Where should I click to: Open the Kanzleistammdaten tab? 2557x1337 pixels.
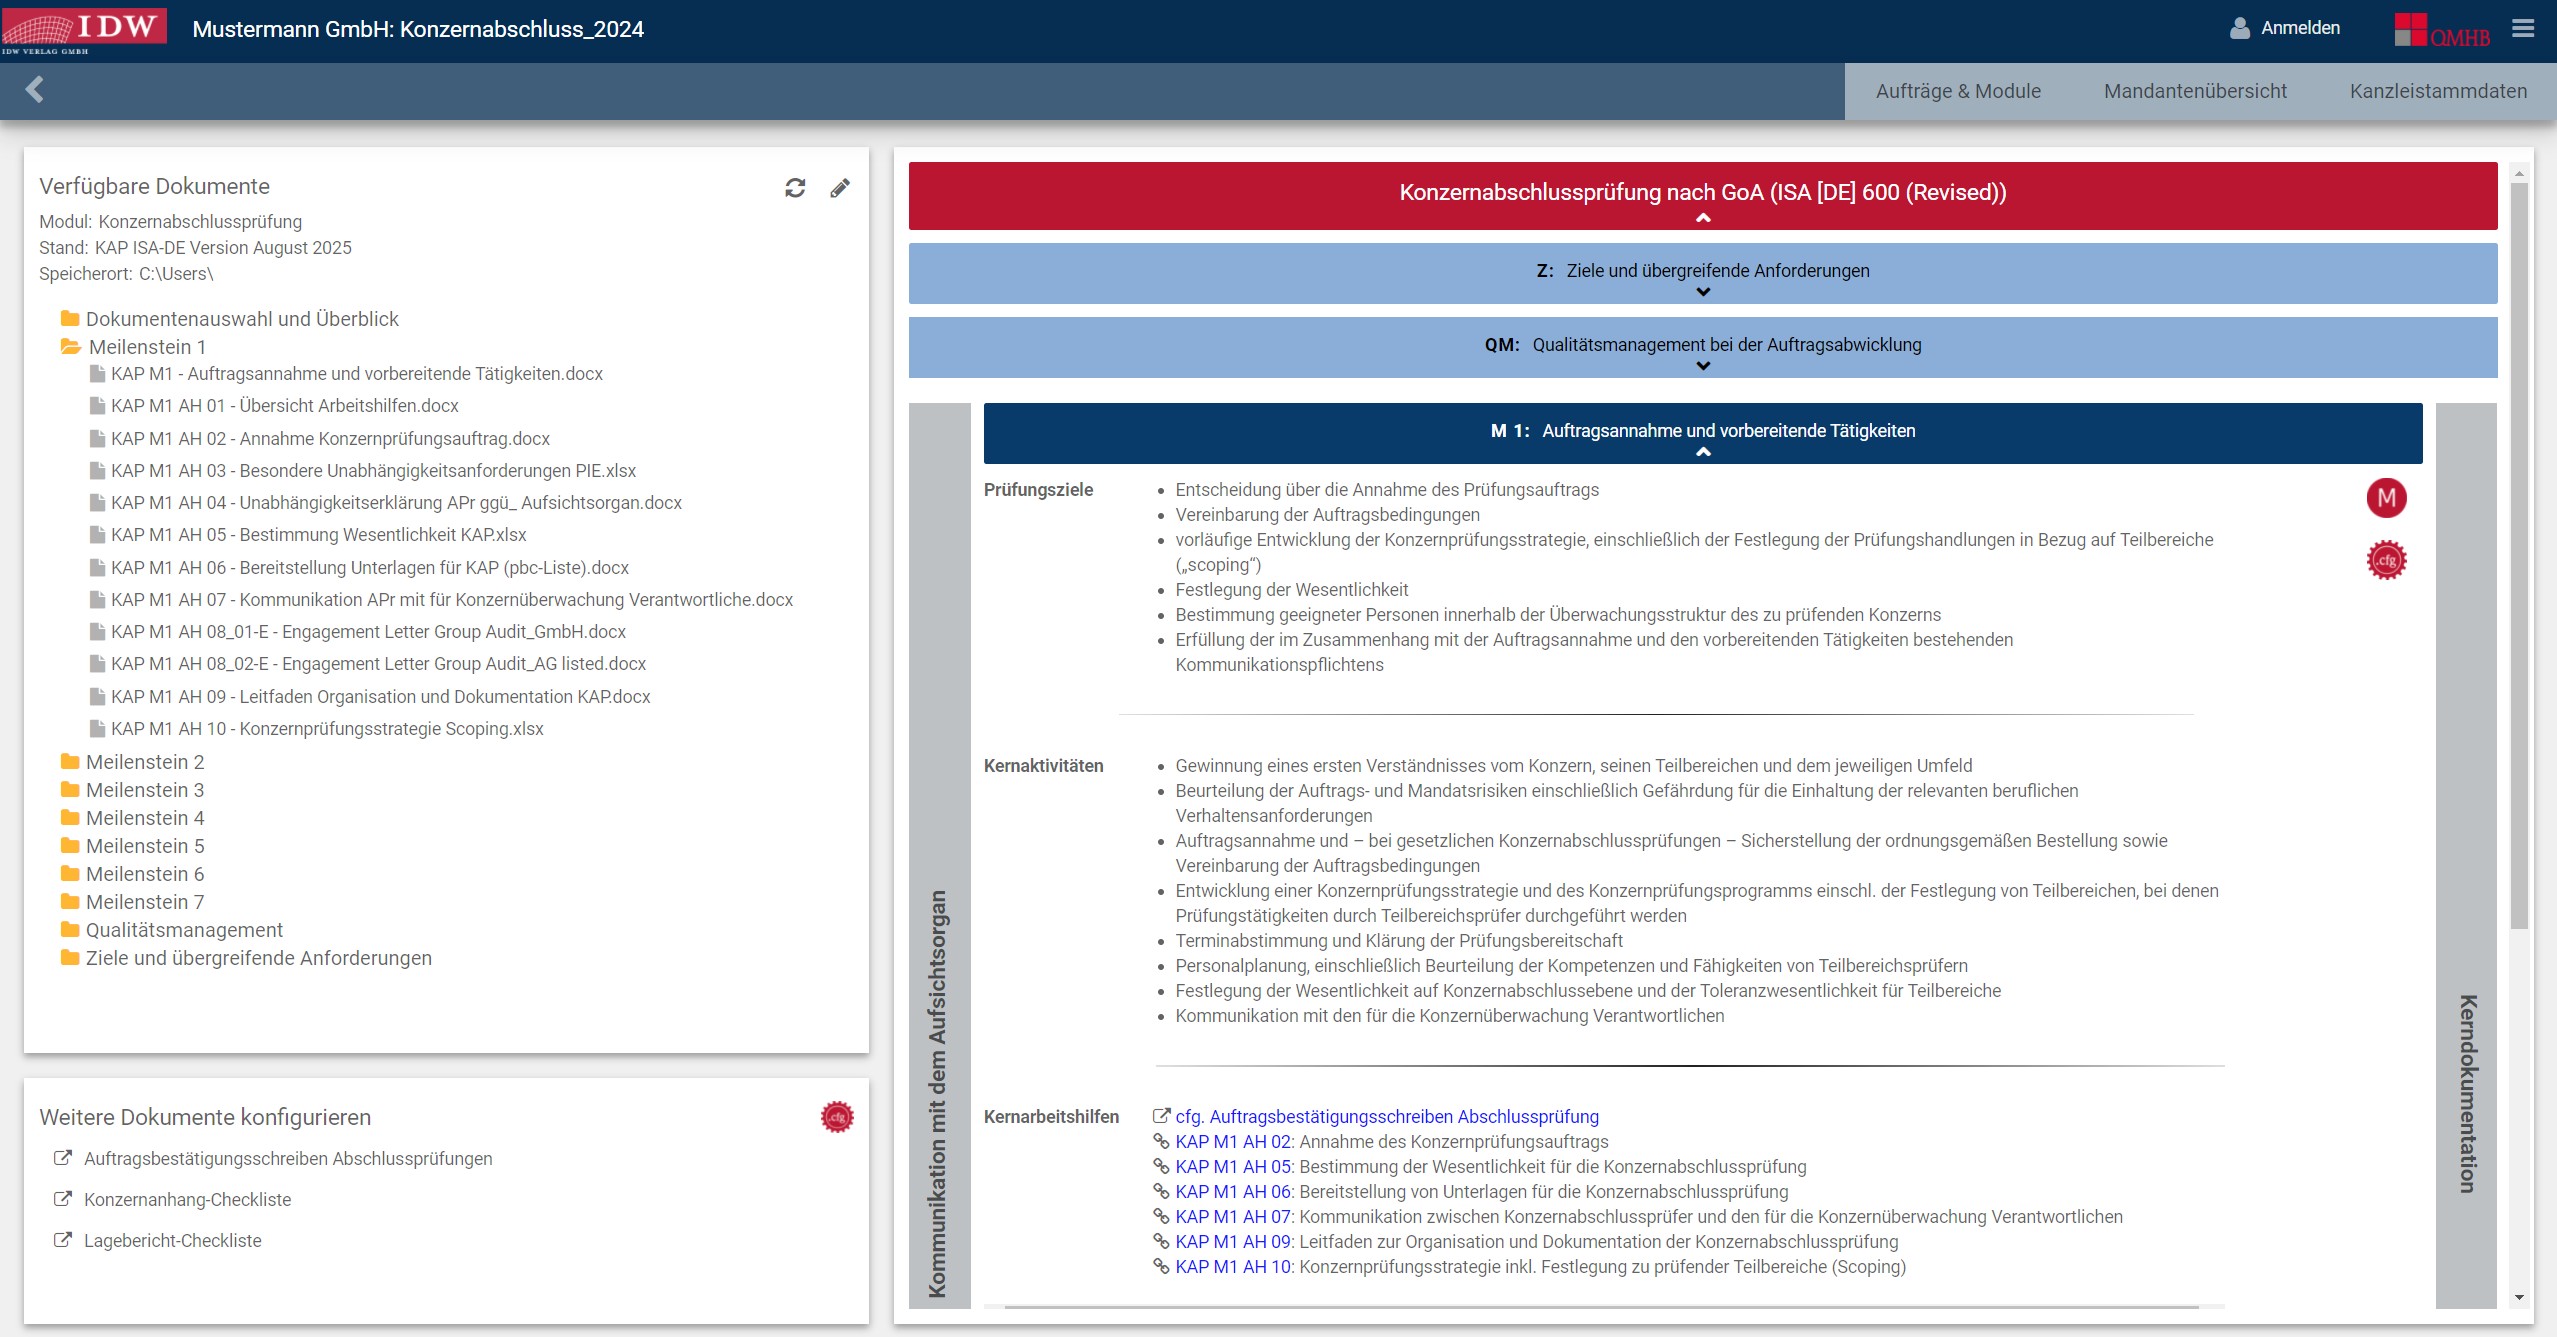click(2437, 91)
